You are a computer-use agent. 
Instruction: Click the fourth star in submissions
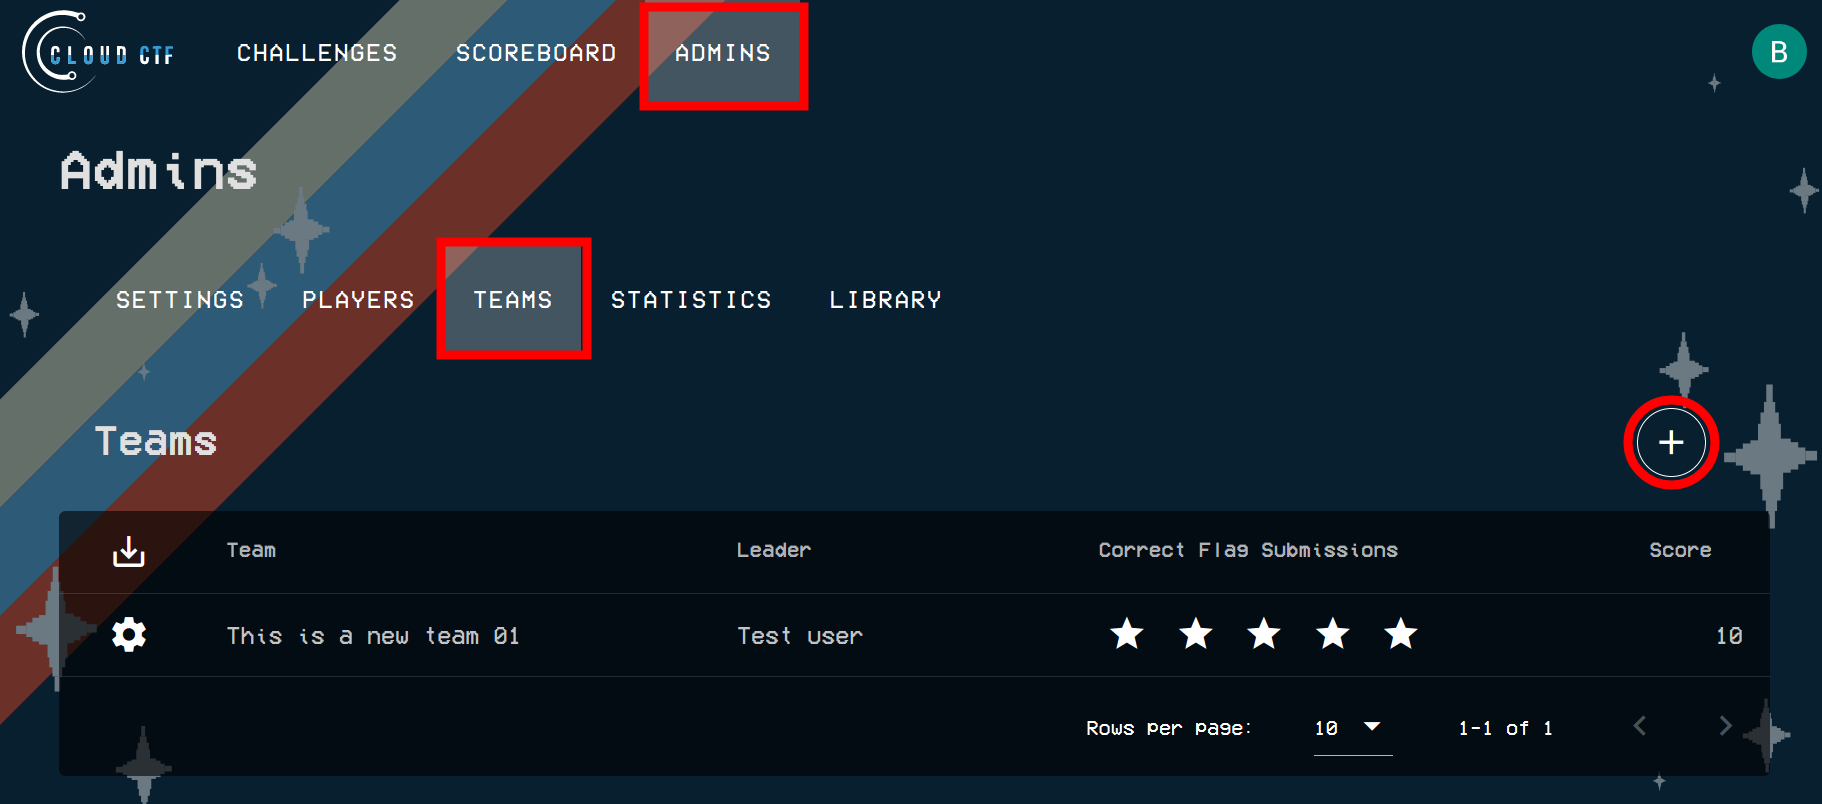tap(1333, 633)
